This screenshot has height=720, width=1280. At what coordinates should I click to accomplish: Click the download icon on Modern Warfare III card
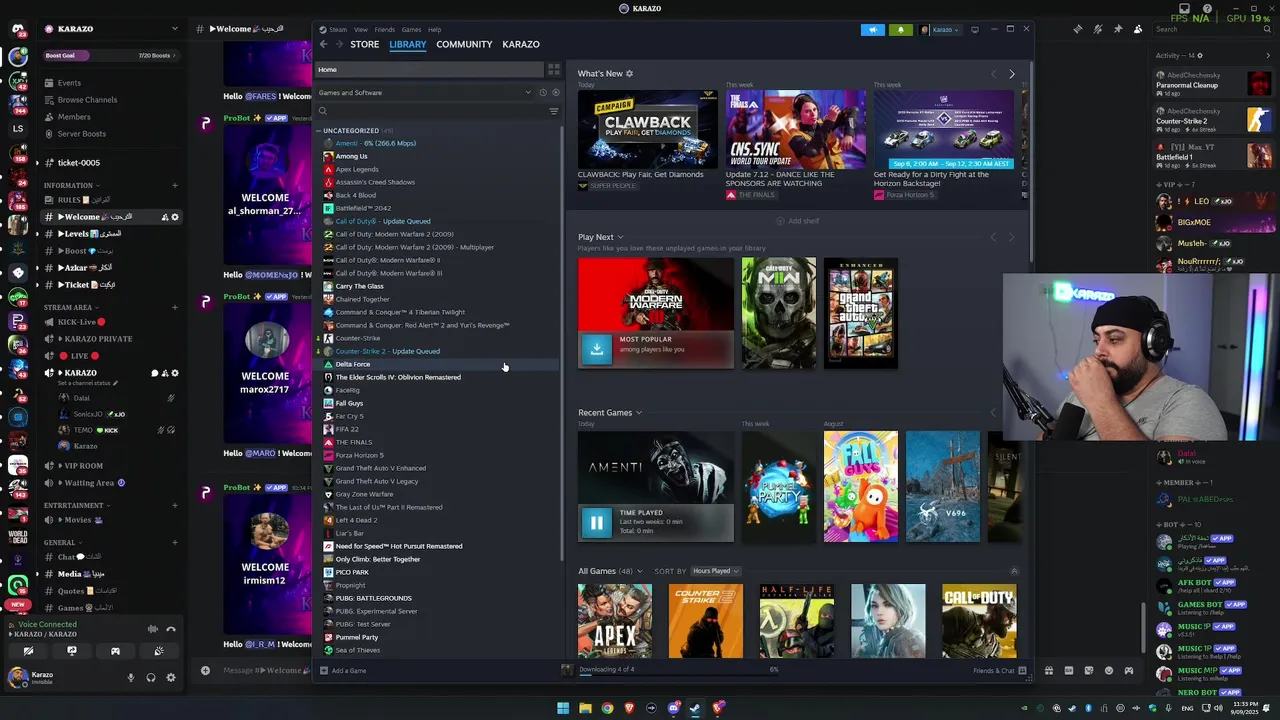point(596,348)
